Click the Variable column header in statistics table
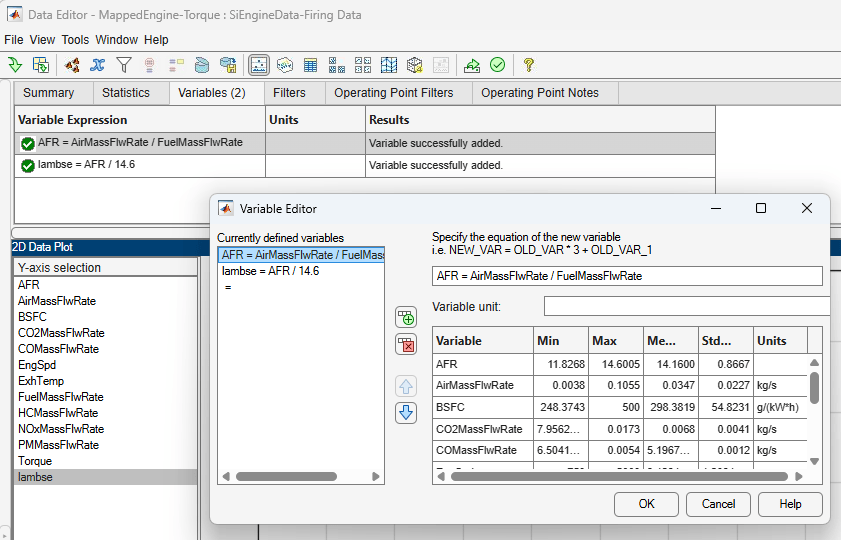 click(483, 341)
